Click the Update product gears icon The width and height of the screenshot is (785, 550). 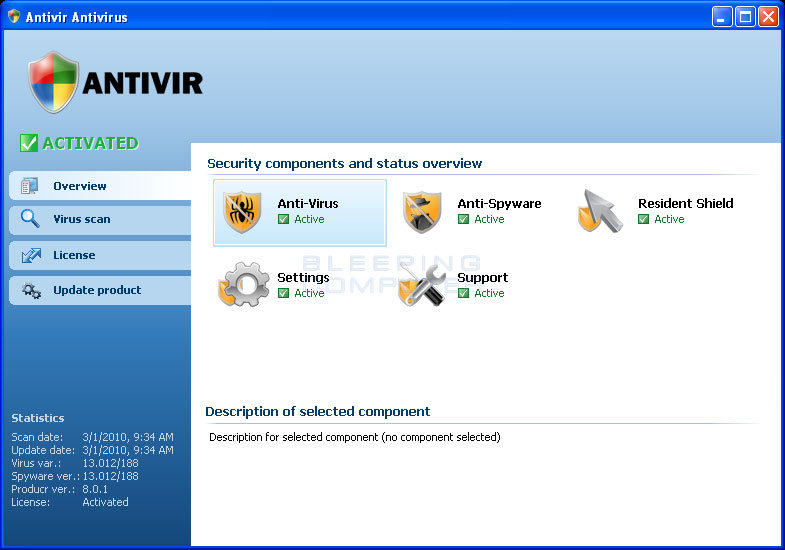pos(32,290)
